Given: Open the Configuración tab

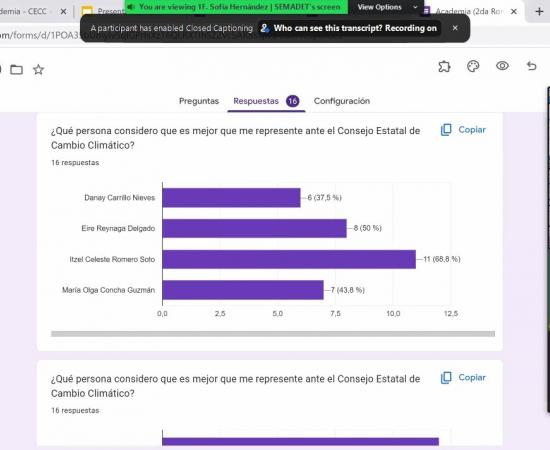Looking at the screenshot, I should (x=342, y=101).
